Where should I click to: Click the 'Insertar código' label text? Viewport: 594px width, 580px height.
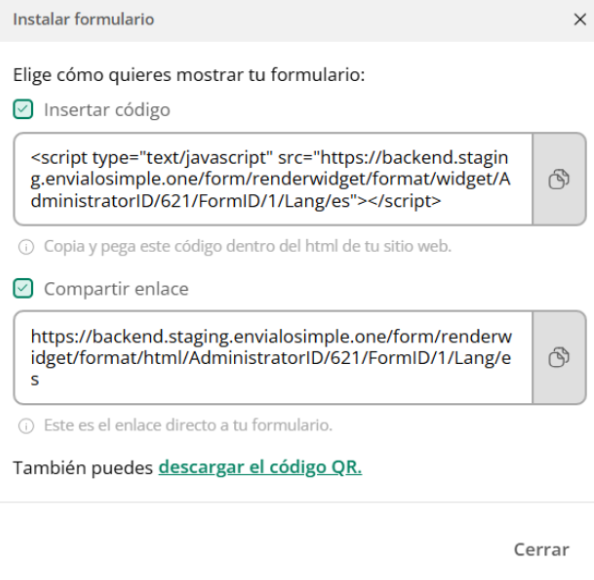pyautogui.click(x=107, y=110)
